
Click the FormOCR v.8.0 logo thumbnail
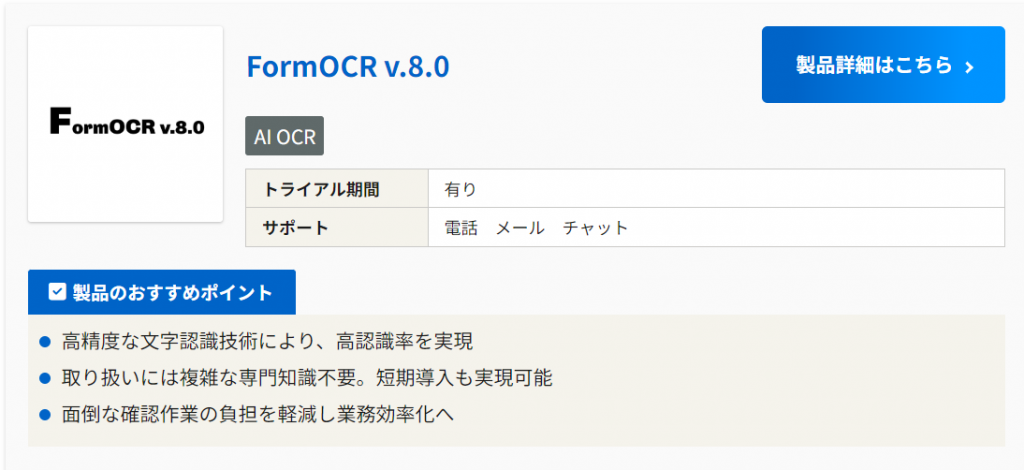pyautogui.click(x=125, y=125)
